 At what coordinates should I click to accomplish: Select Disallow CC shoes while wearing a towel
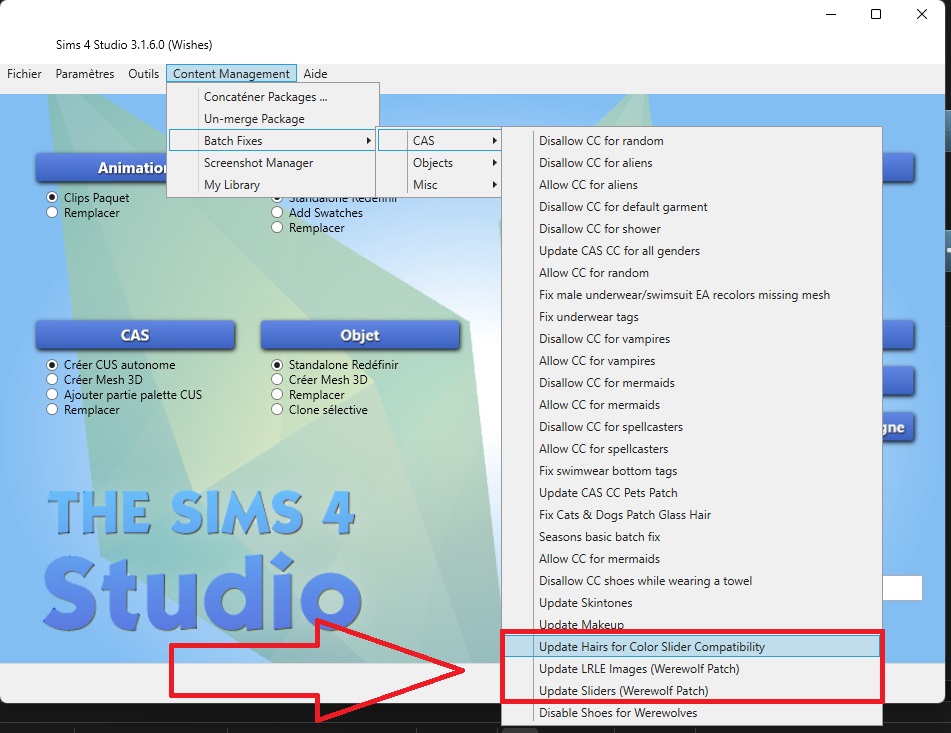point(691,581)
